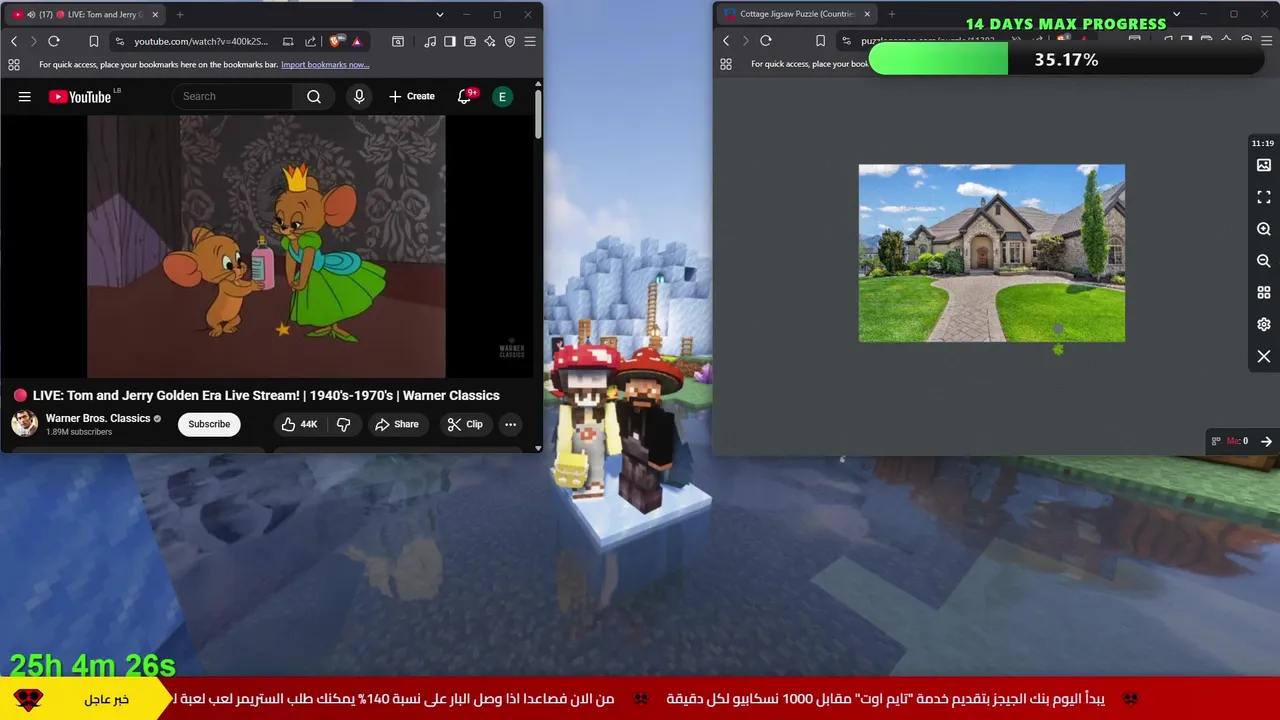Viewport: 1280px width, 720px height.
Task: Open Warner Bros. Classics channel name
Action: pos(98,418)
